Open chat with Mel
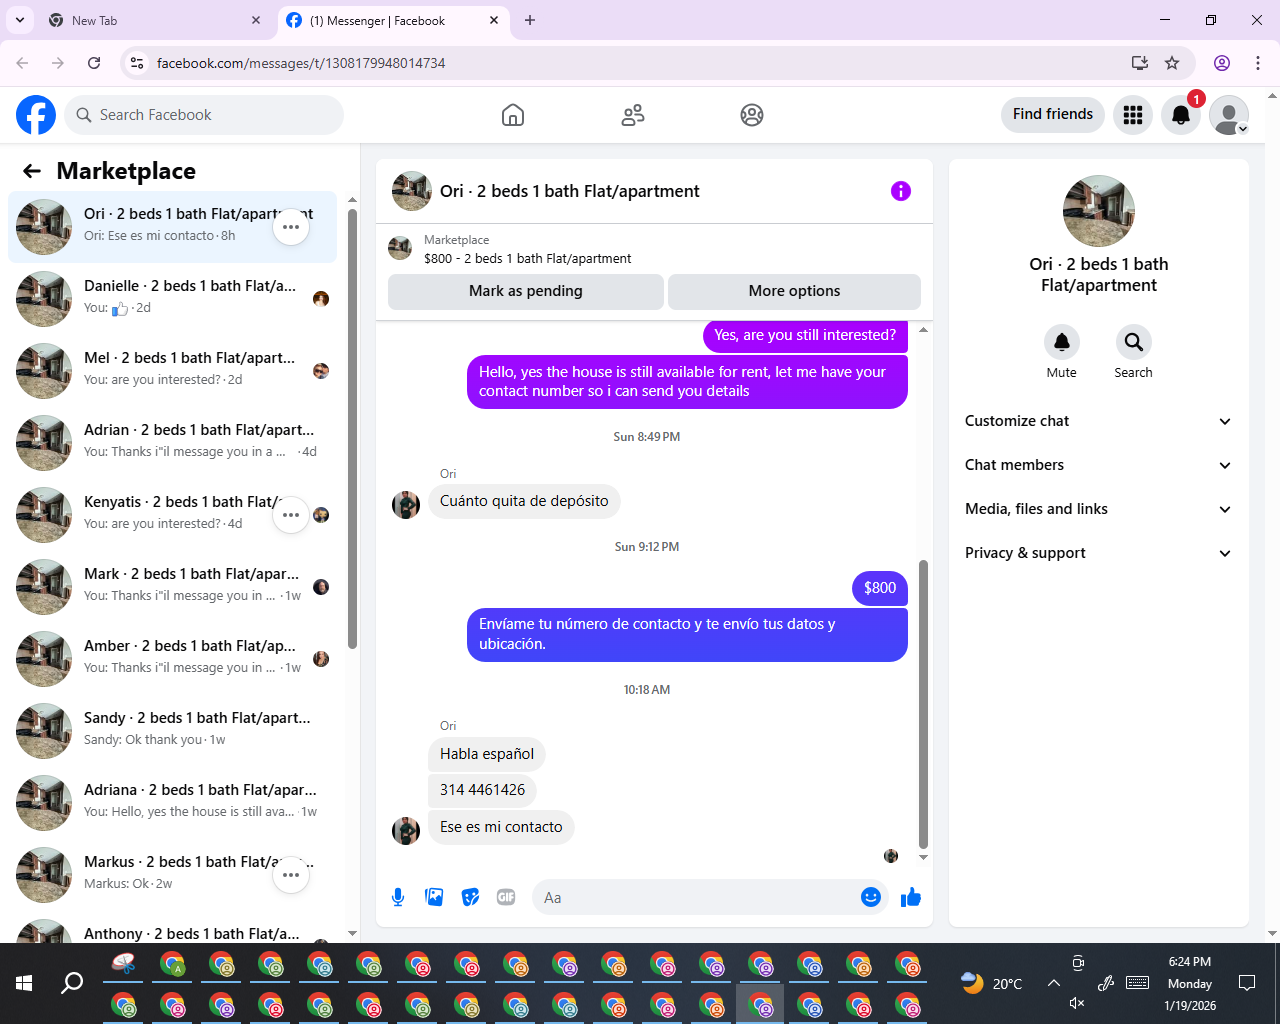Screen dimensions: 1280x1024 point(172,371)
